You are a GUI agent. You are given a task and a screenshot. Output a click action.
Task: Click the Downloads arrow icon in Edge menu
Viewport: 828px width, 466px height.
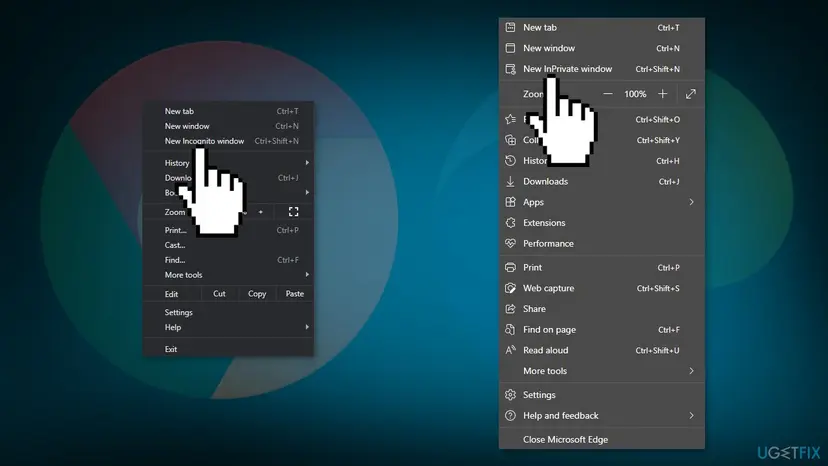510,181
